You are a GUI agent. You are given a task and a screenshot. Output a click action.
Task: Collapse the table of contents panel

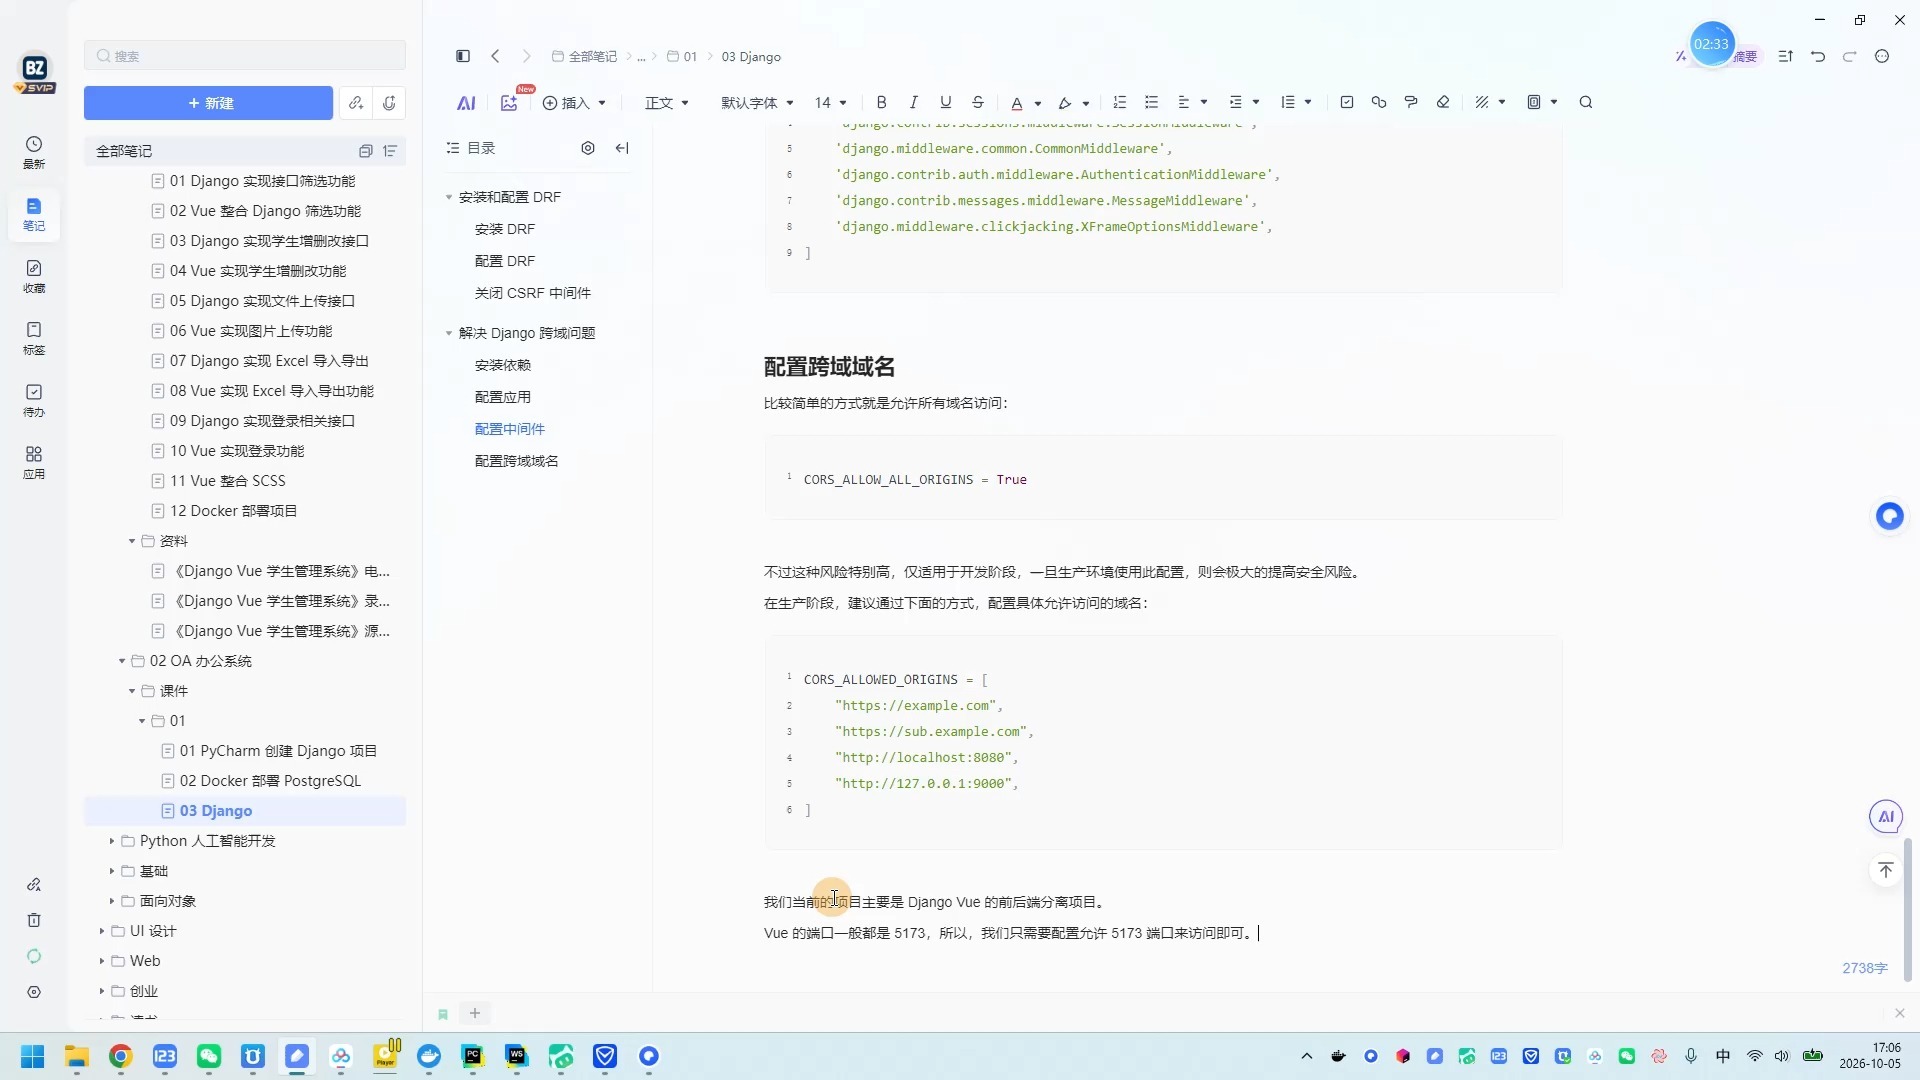coord(622,148)
